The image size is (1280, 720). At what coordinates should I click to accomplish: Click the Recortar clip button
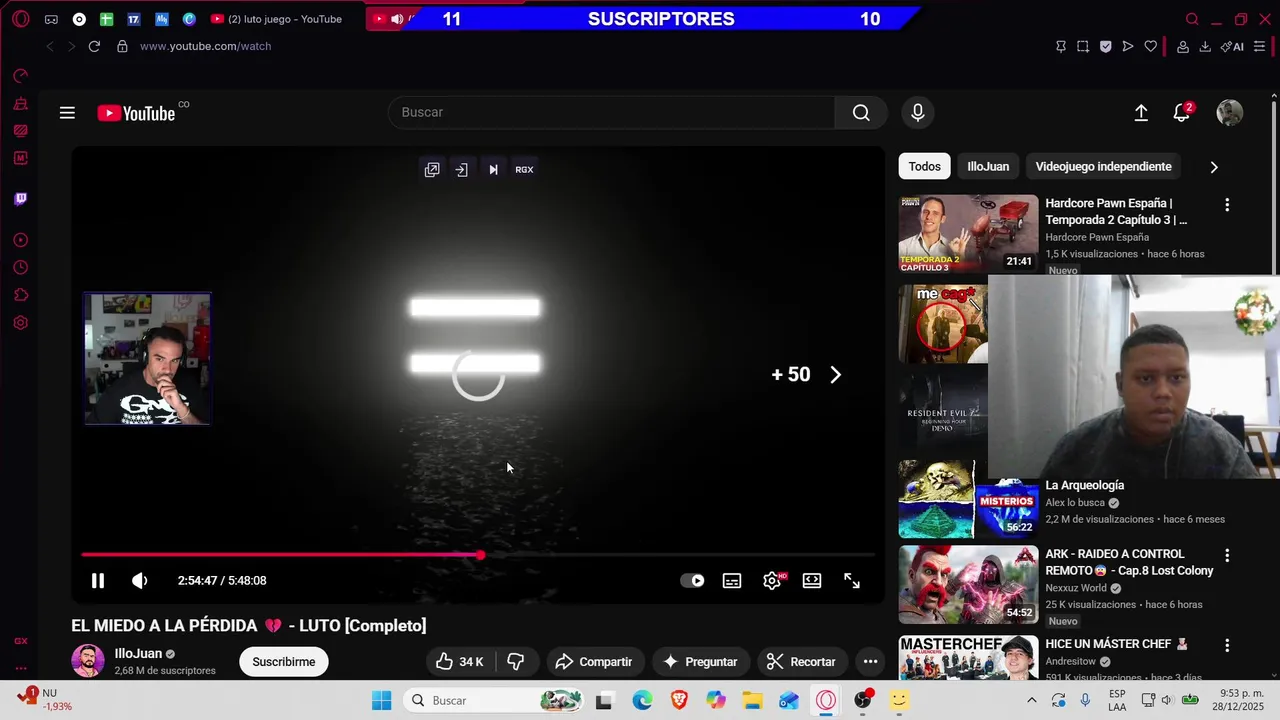coord(801,662)
